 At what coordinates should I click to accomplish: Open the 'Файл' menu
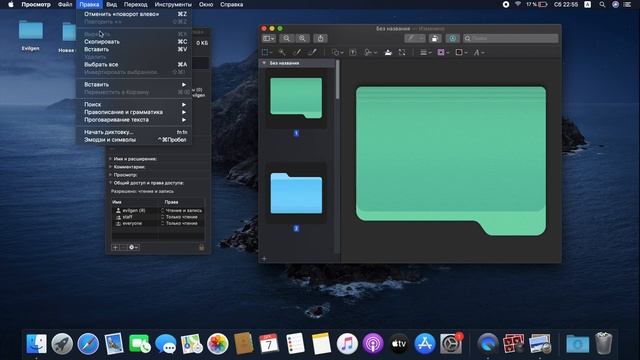[65, 4]
